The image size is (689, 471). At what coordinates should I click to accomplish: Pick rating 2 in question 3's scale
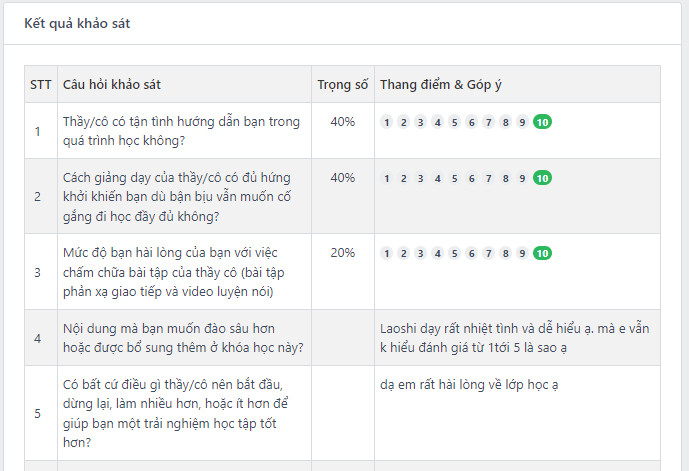point(404,253)
